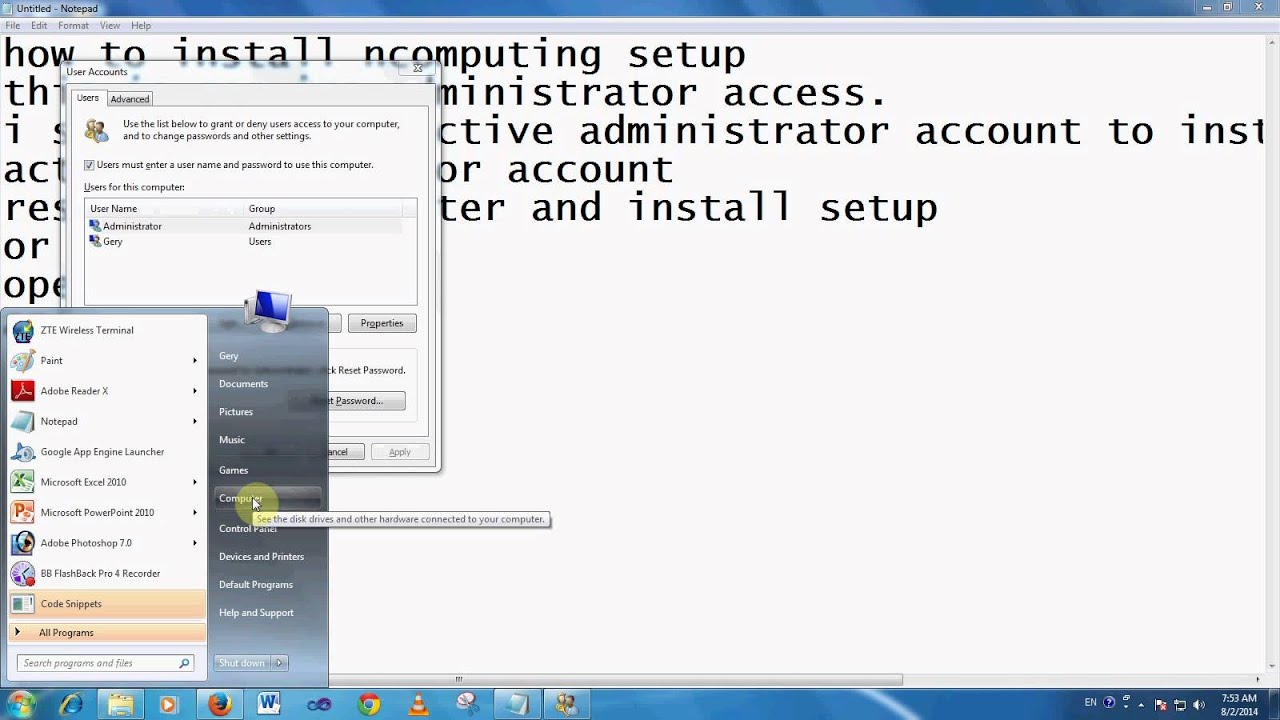This screenshot has width=1280, height=720.
Task: Open Documents from Start menu
Action: click(243, 384)
